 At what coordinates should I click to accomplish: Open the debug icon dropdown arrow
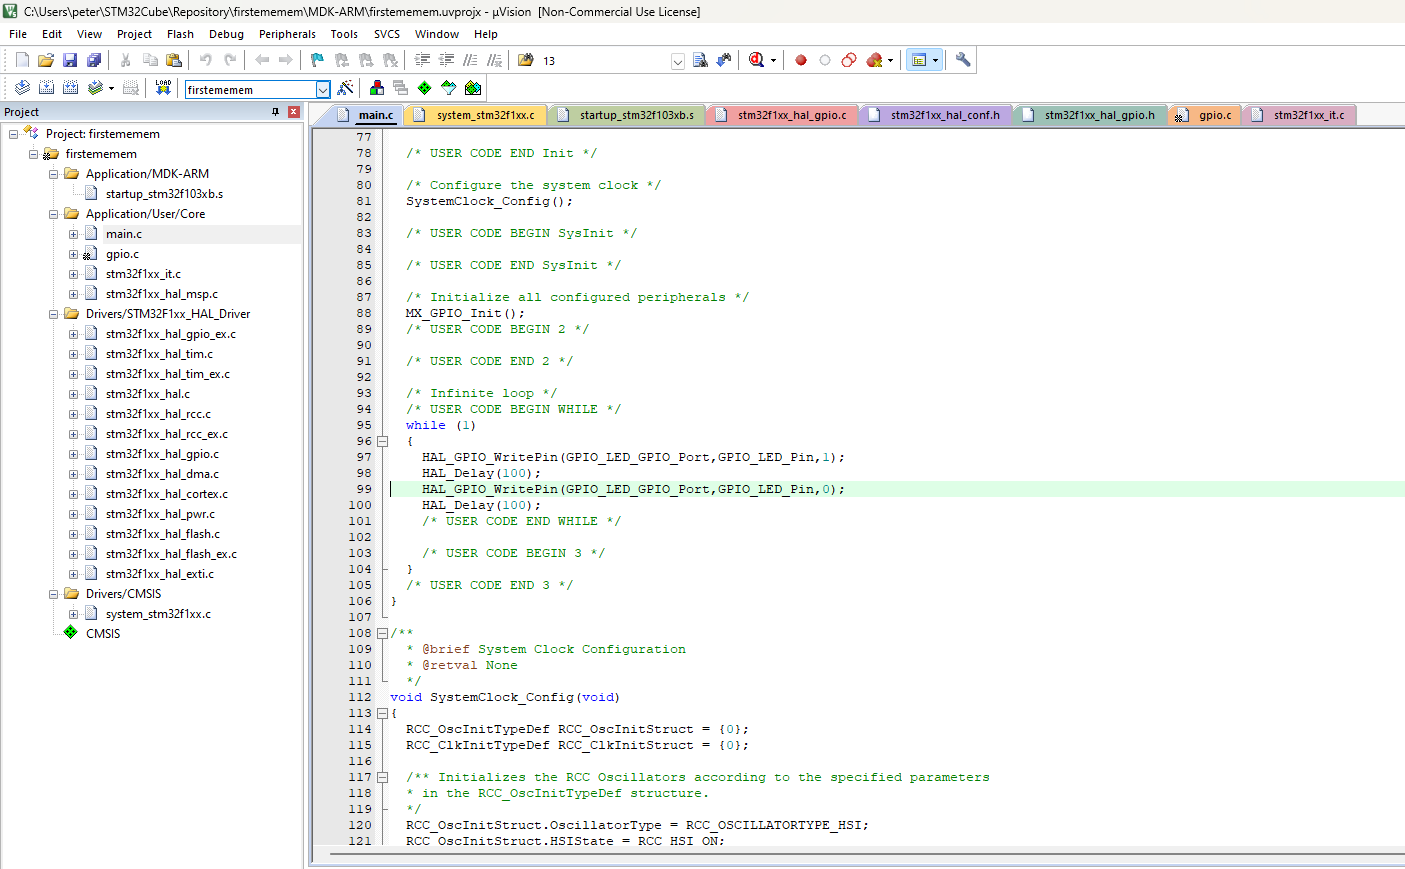[x=774, y=61]
